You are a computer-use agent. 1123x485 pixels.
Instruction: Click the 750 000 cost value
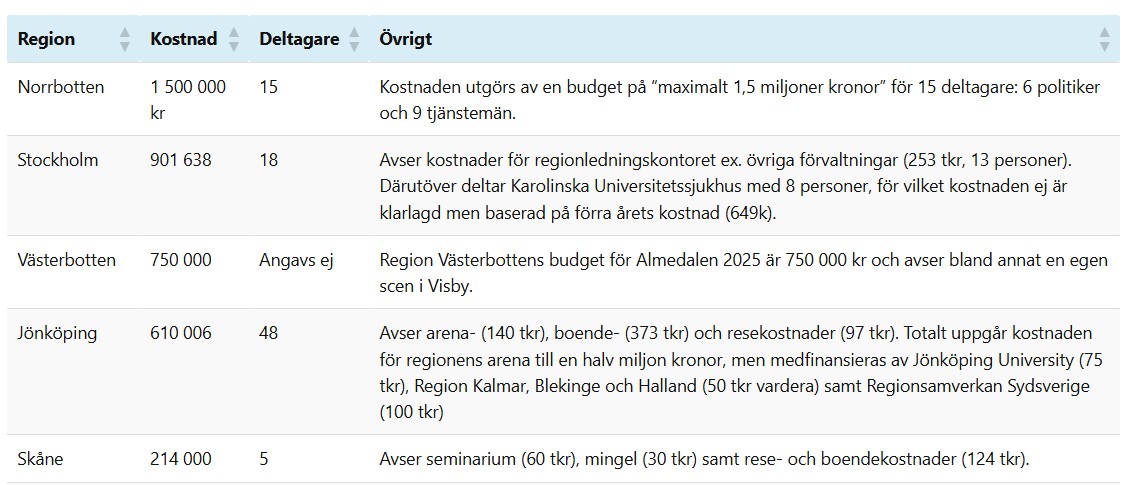181,260
